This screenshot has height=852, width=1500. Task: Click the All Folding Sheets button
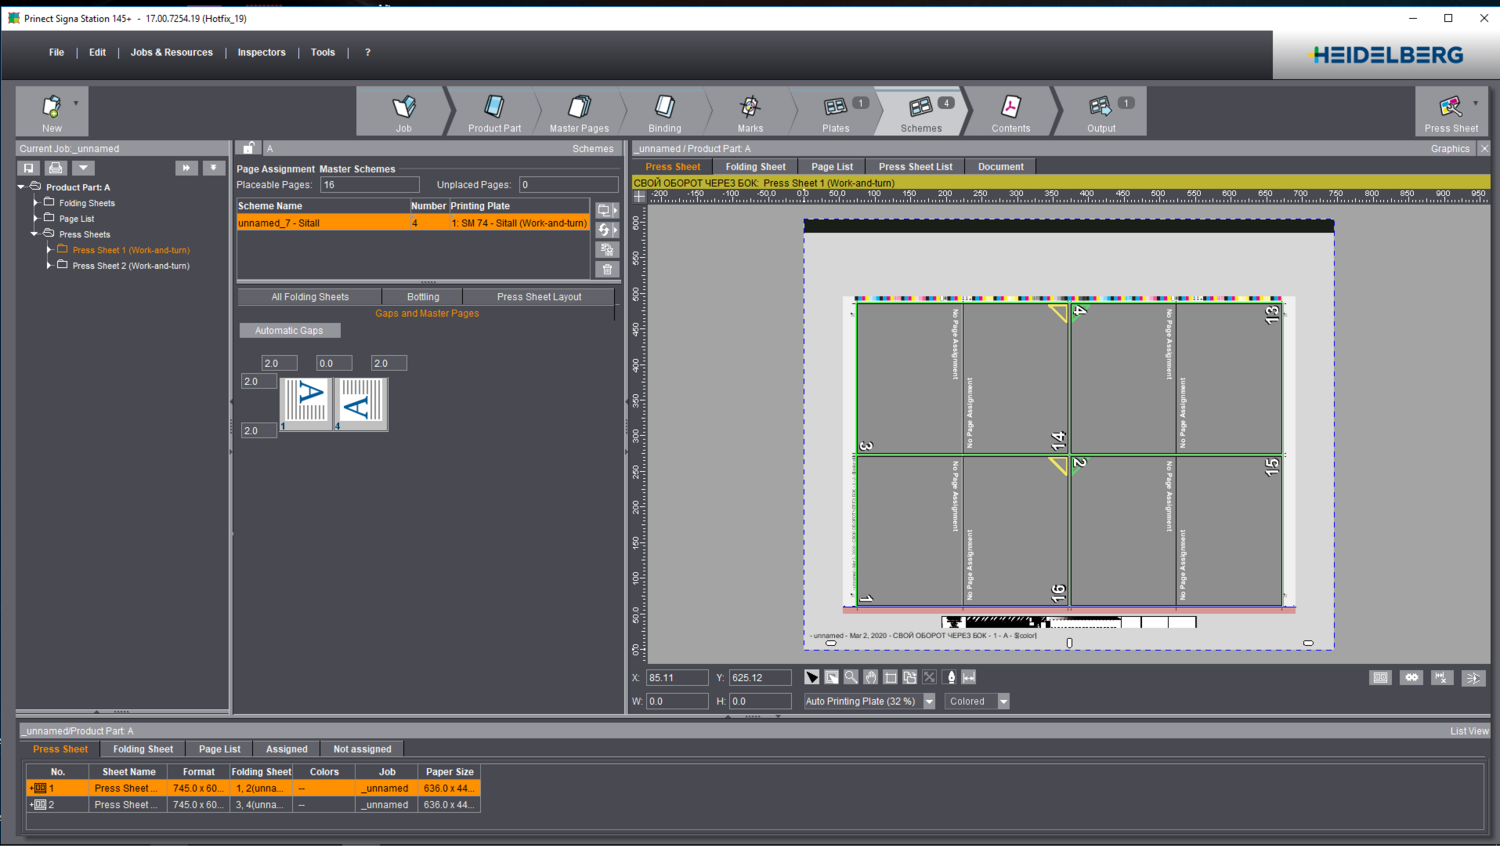(310, 297)
